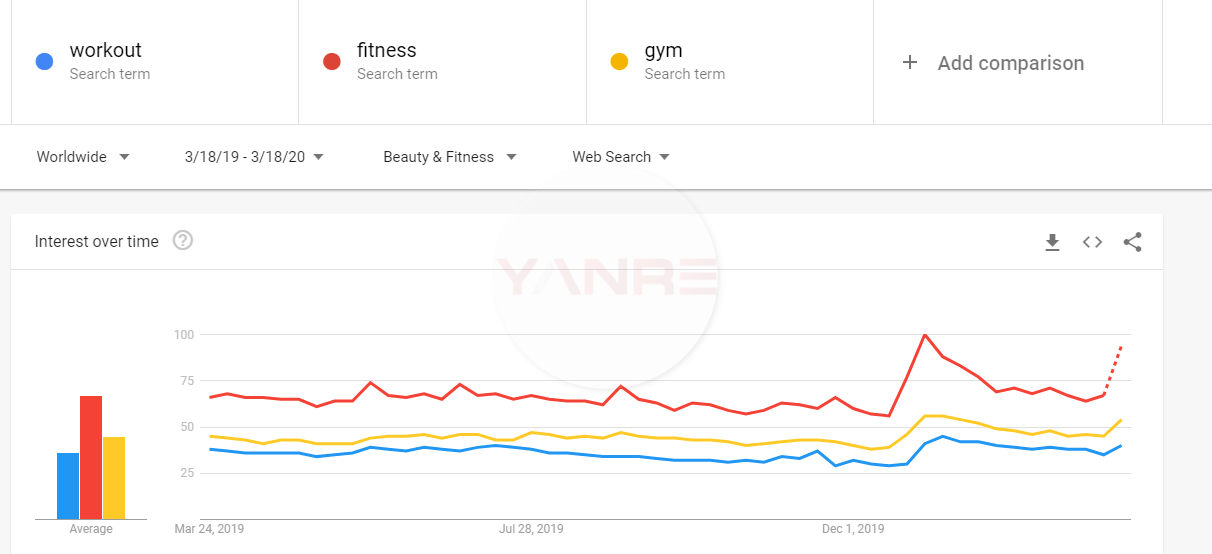Expand the Web Search type dropdown
The image size is (1212, 554).
click(x=620, y=157)
